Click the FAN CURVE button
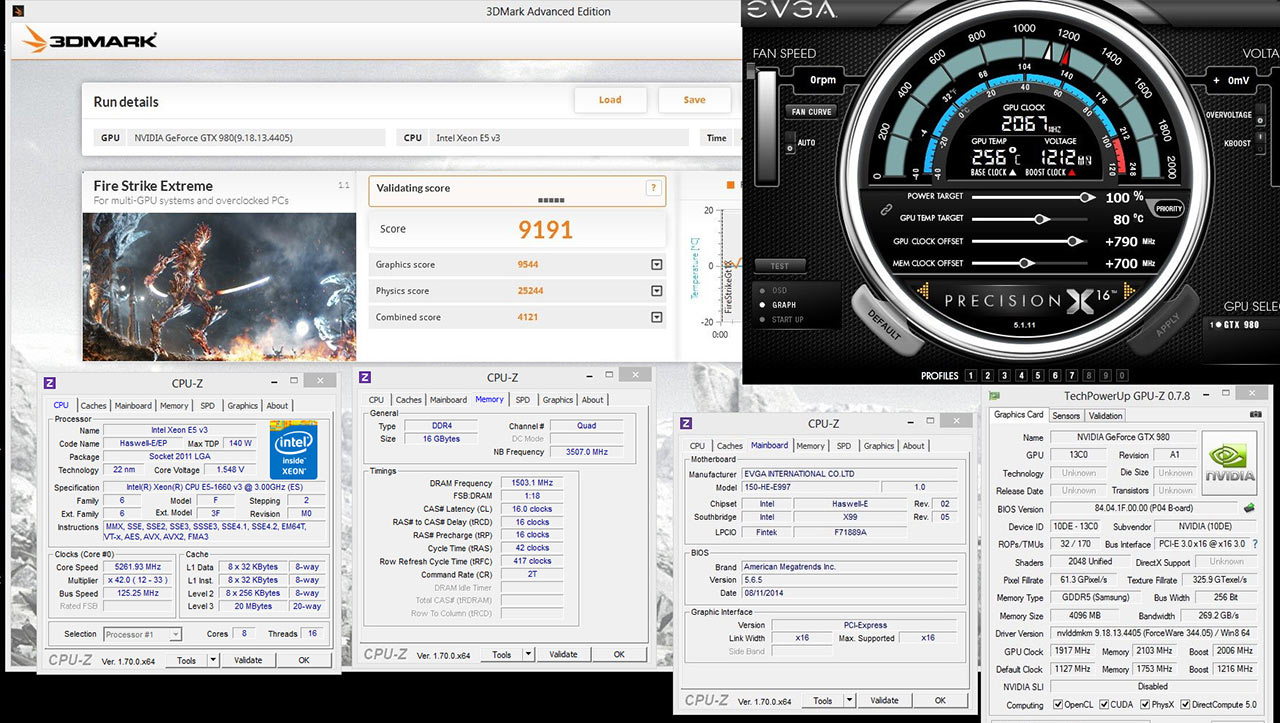The image size is (1280, 723). tap(811, 112)
